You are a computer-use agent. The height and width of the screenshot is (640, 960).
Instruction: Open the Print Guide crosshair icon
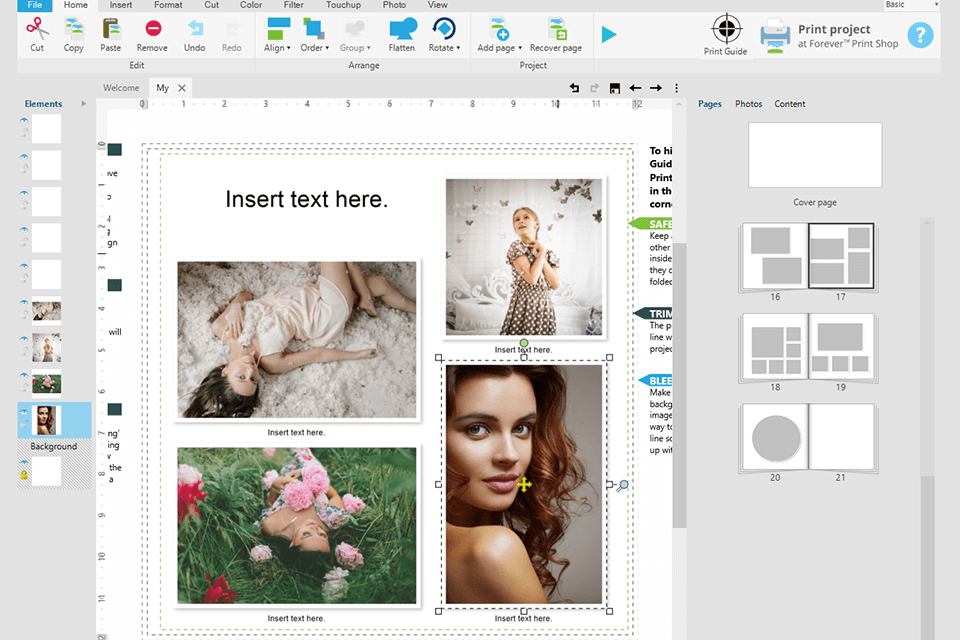click(x=726, y=29)
